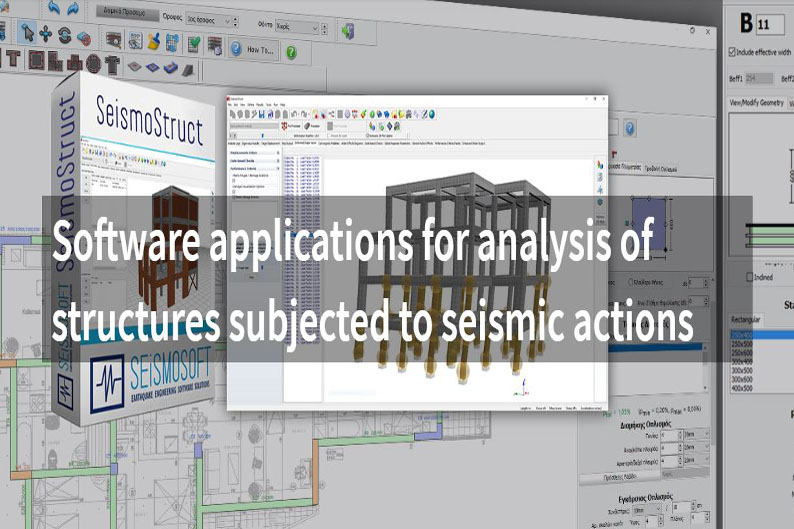The height and width of the screenshot is (529, 794).
Task: Click the blue column cross-section preview
Action: pyautogui.click(x=650, y=224)
